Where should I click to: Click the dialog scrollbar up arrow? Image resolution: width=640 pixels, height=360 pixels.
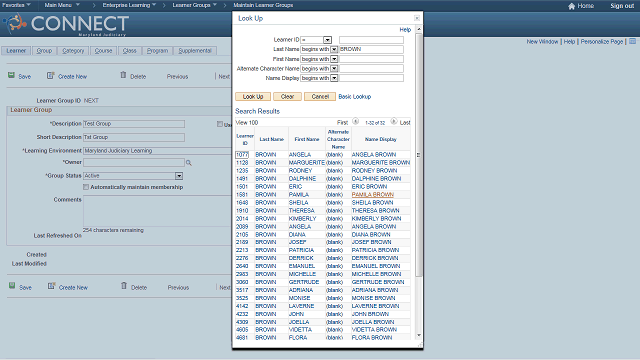tap(418, 29)
